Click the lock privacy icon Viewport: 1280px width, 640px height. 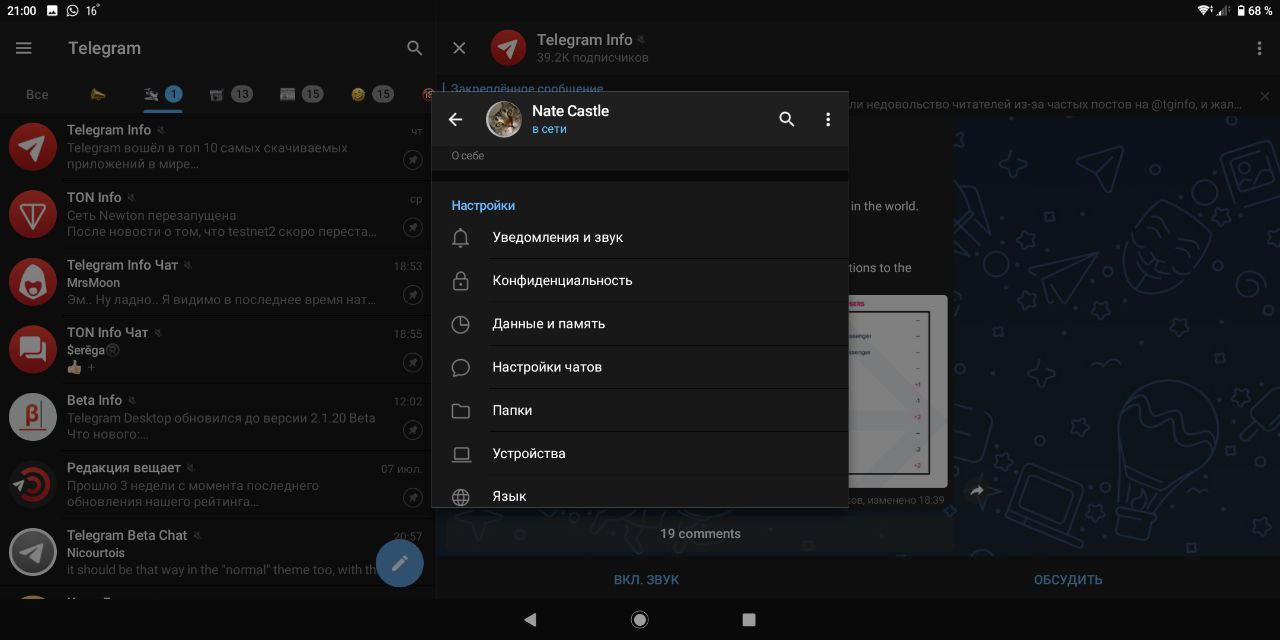tap(461, 281)
